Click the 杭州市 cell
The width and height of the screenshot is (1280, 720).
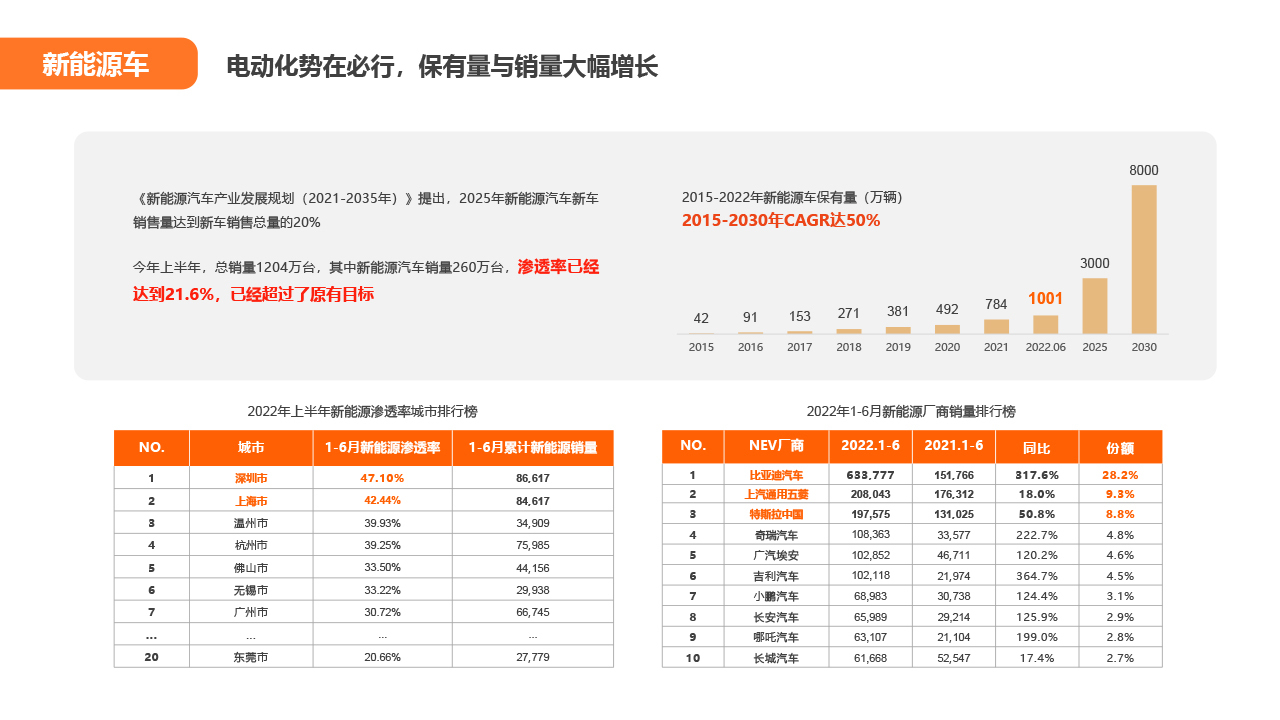[251, 545]
